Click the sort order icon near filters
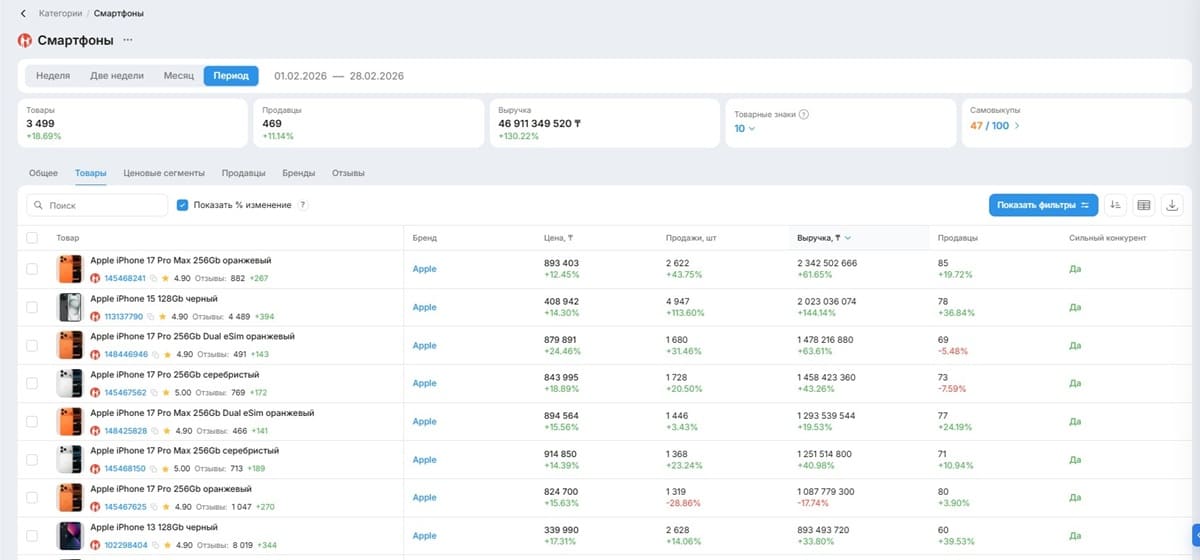The width and height of the screenshot is (1200, 560). coord(1117,205)
